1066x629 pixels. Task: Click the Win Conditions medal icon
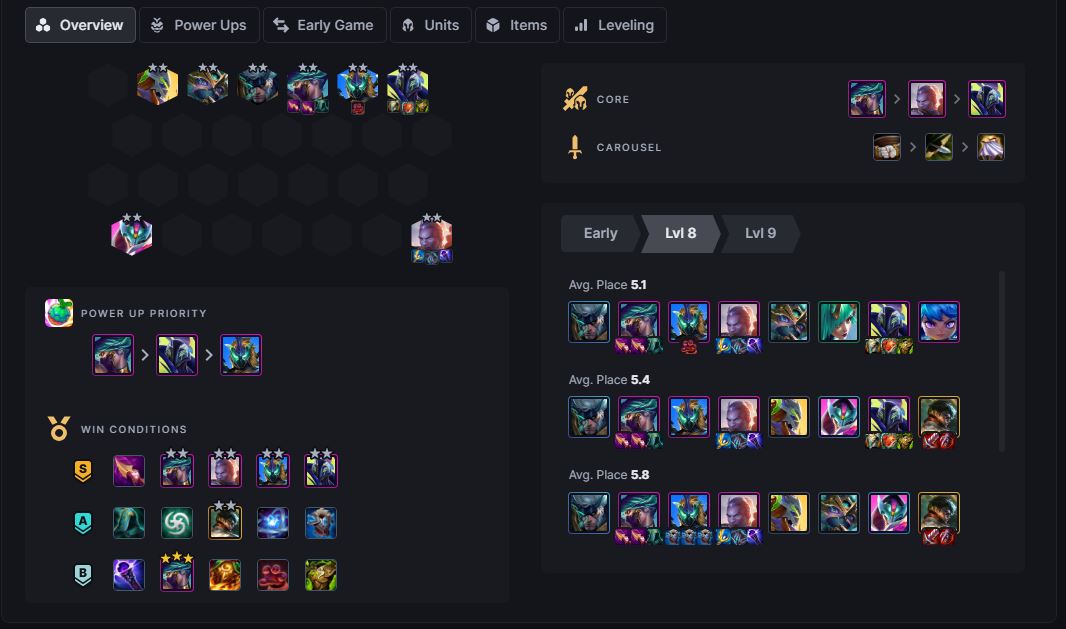point(58,428)
